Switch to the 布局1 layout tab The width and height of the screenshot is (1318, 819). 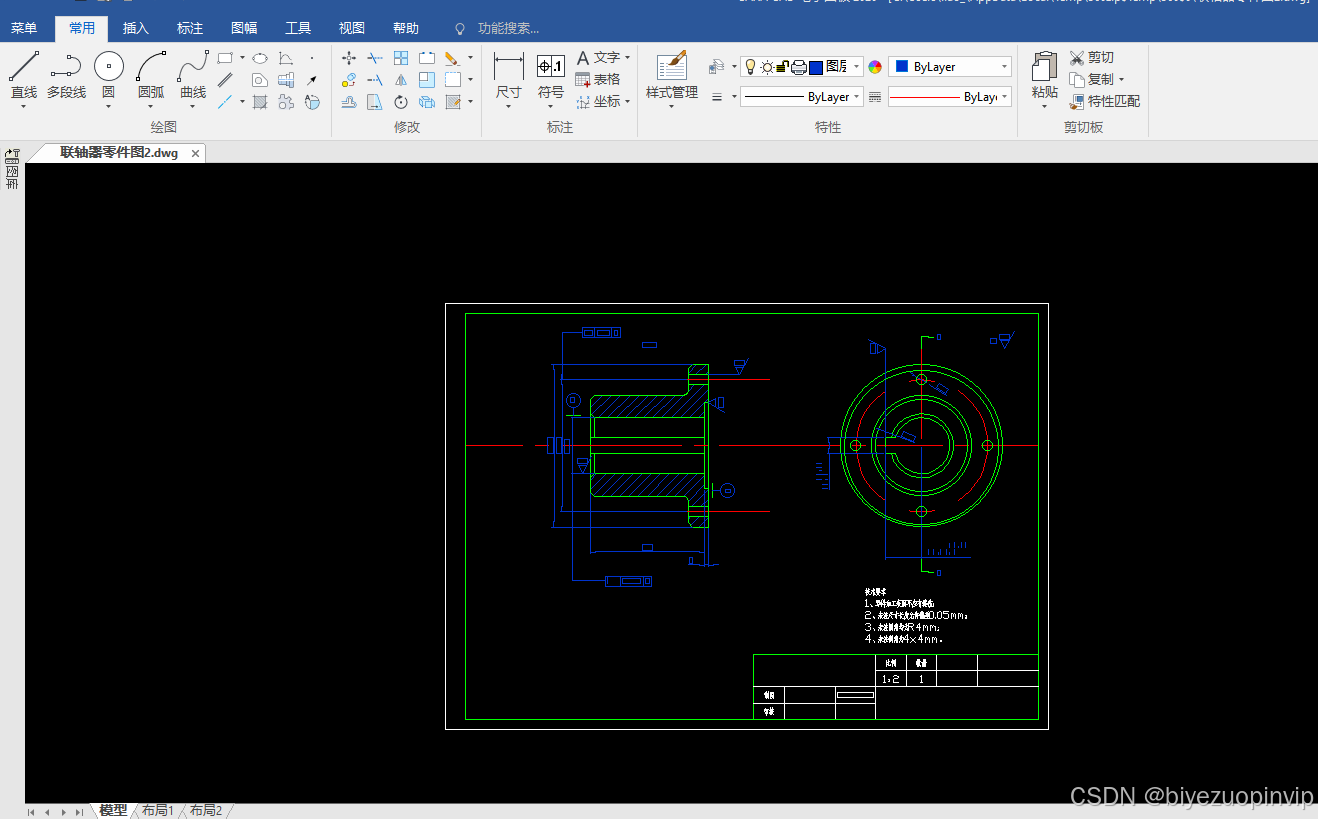pos(158,810)
